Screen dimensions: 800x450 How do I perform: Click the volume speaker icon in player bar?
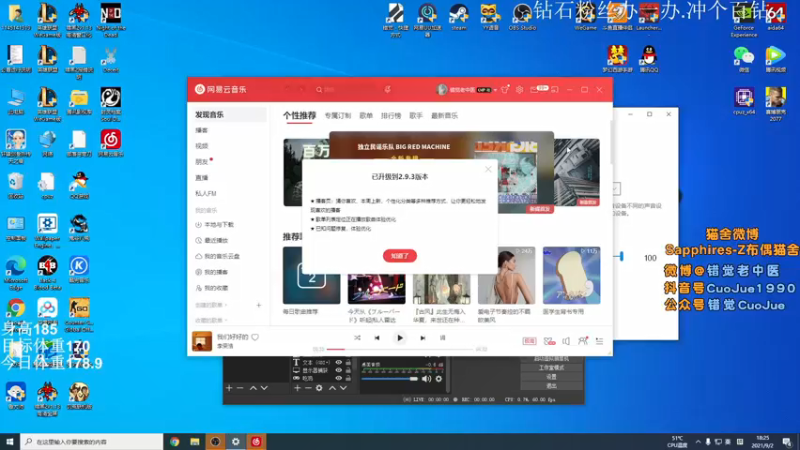tap(566, 341)
